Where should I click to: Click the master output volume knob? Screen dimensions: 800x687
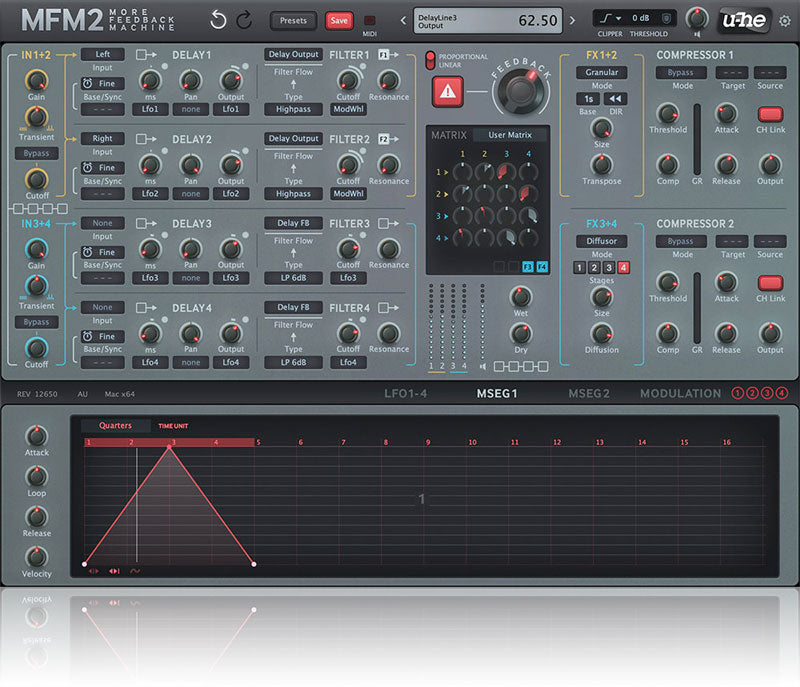click(696, 18)
